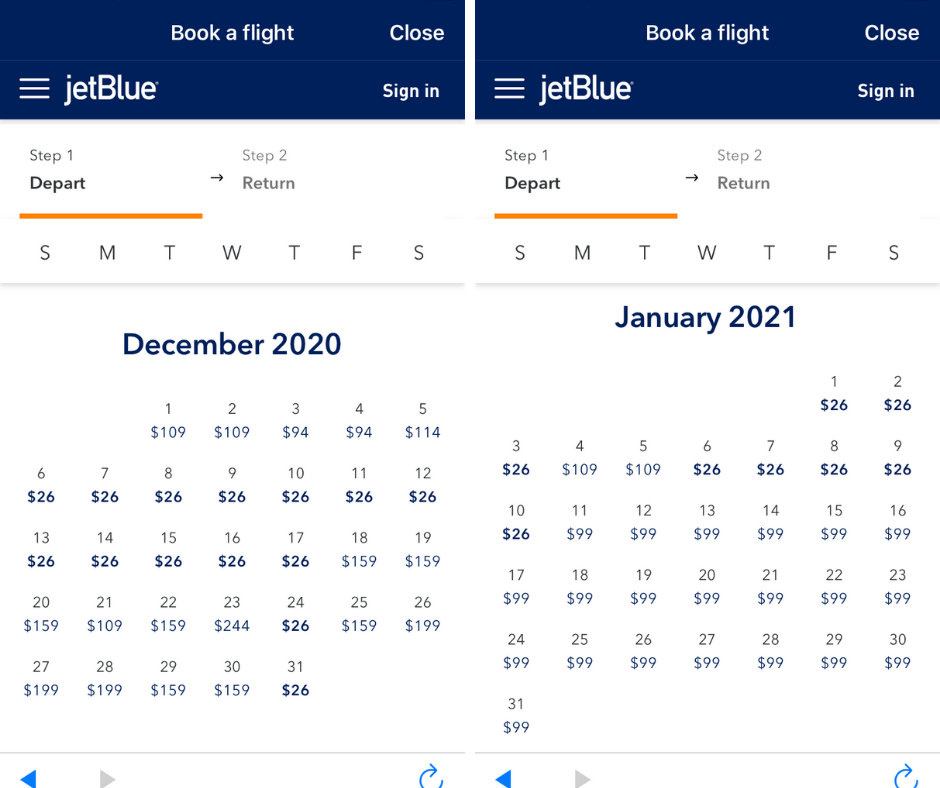Open hamburger menu on January 2021 screen
Image resolution: width=940 pixels, height=788 pixels.
pyautogui.click(x=509, y=89)
